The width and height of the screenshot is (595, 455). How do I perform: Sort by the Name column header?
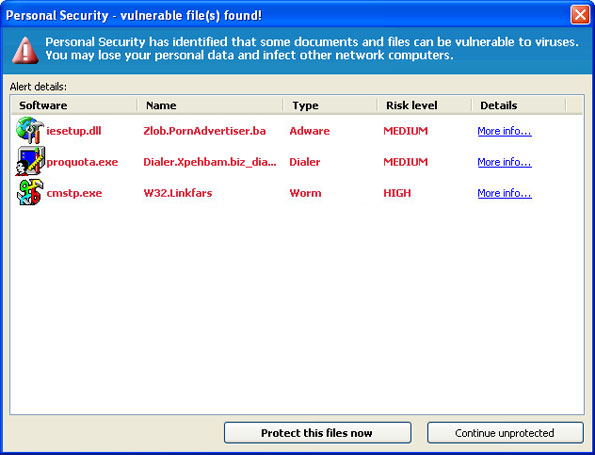210,105
